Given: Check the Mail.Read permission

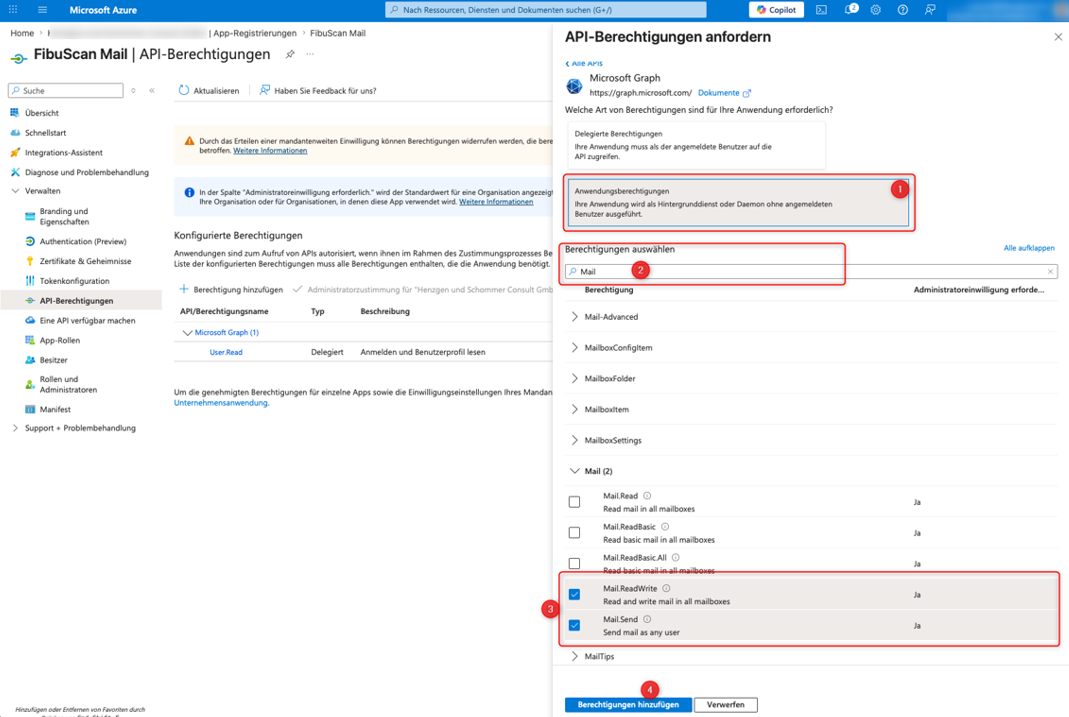Looking at the screenshot, I should [x=575, y=502].
